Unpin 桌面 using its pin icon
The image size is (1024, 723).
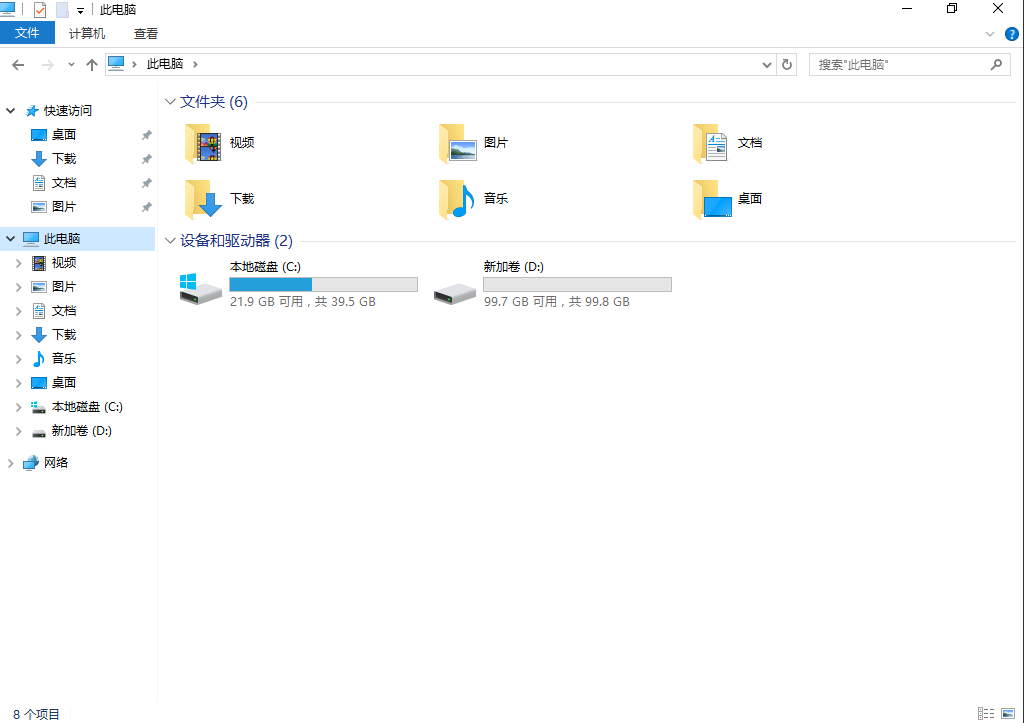(146, 135)
